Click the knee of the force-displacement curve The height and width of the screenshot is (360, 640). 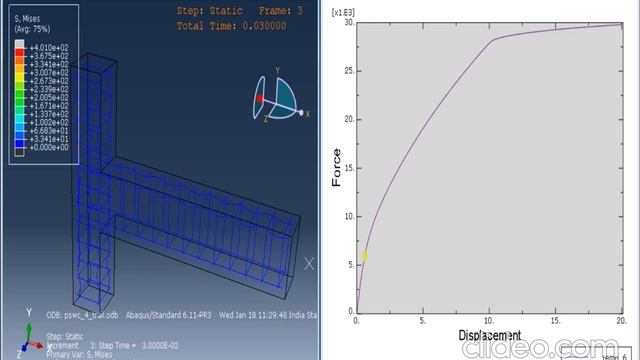[493, 40]
